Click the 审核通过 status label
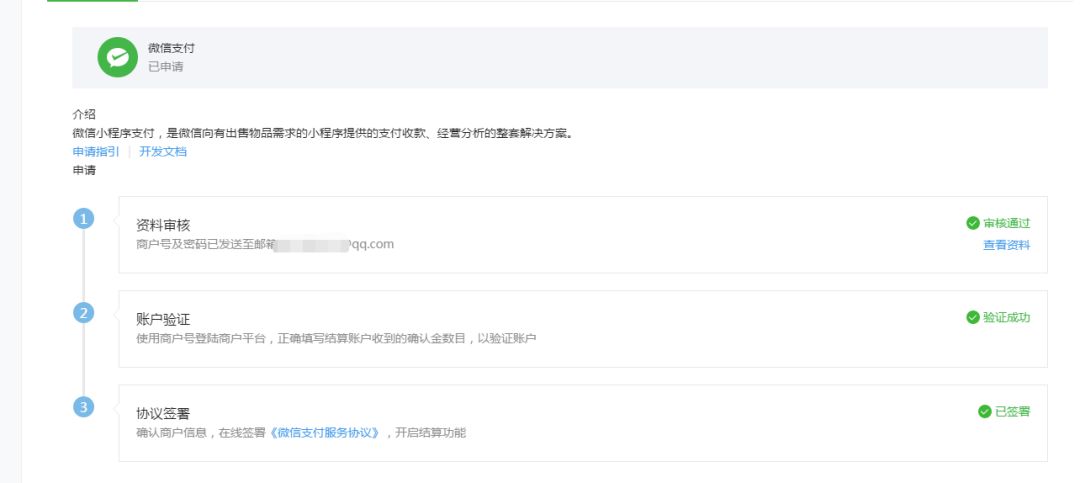This screenshot has height=483, width=1080. click(x=1006, y=223)
